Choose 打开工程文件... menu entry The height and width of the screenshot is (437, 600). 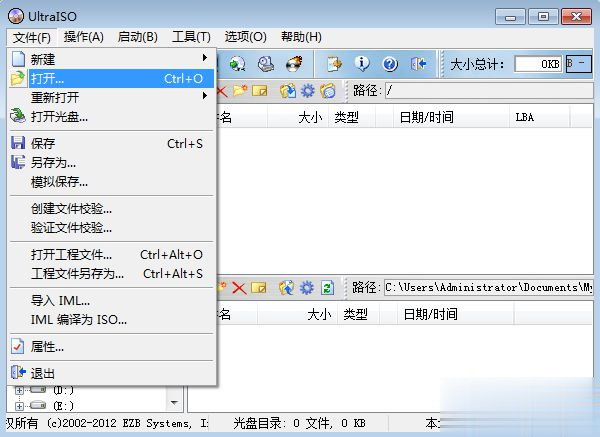point(111,254)
